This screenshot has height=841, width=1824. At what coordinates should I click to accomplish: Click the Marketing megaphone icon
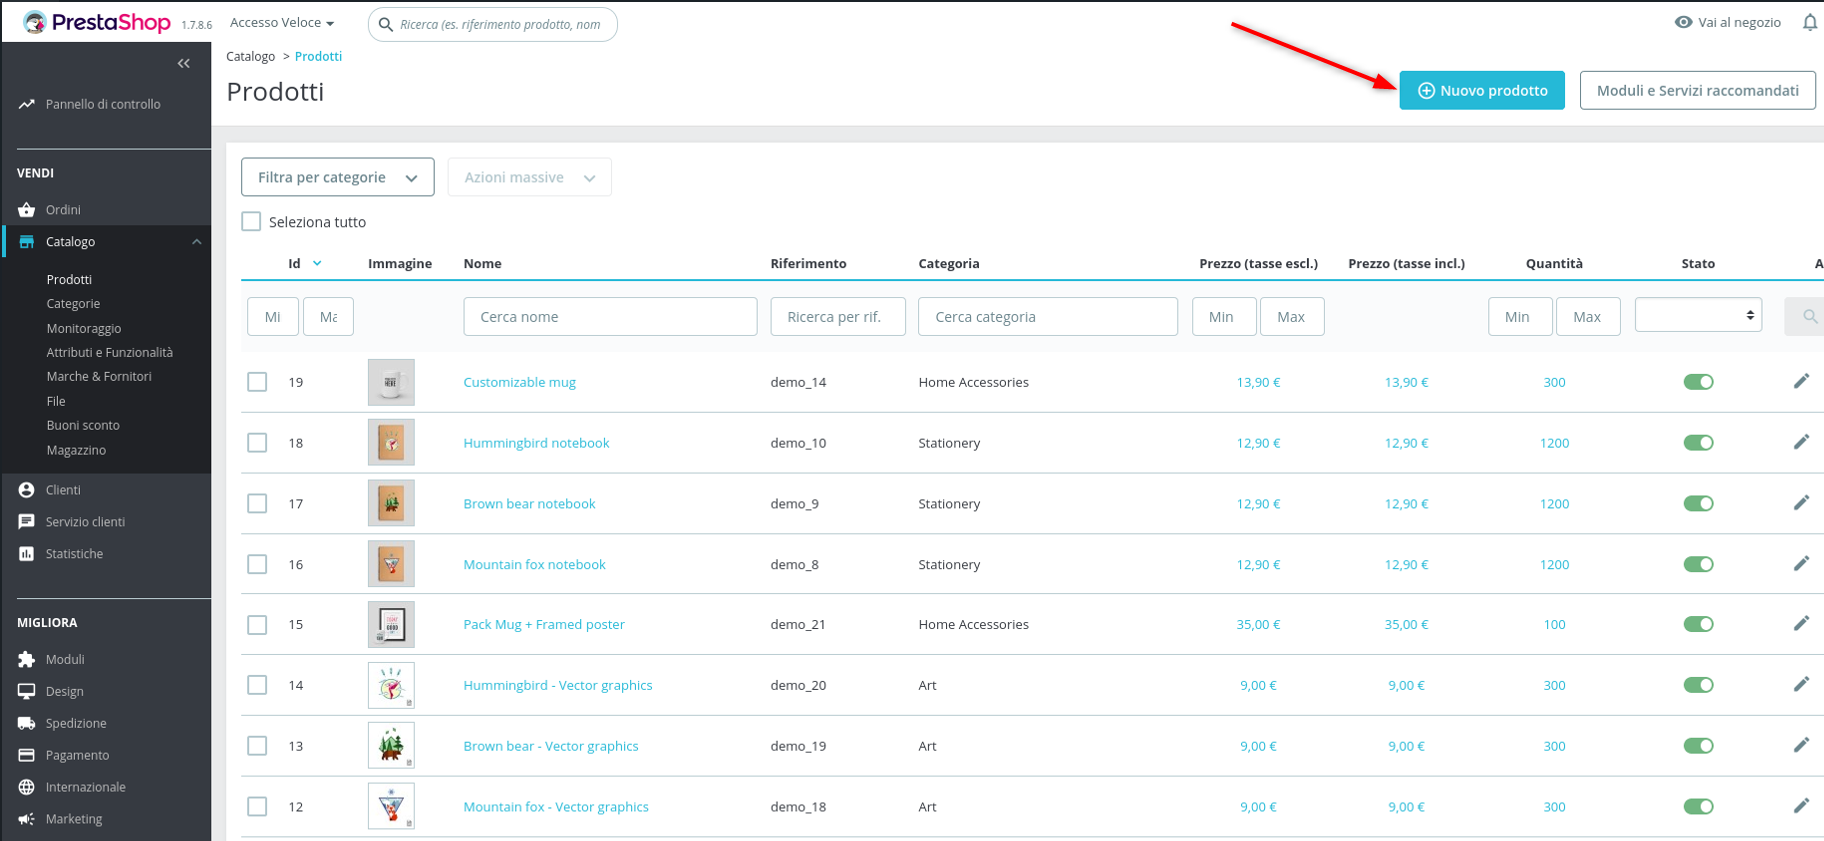pos(27,820)
